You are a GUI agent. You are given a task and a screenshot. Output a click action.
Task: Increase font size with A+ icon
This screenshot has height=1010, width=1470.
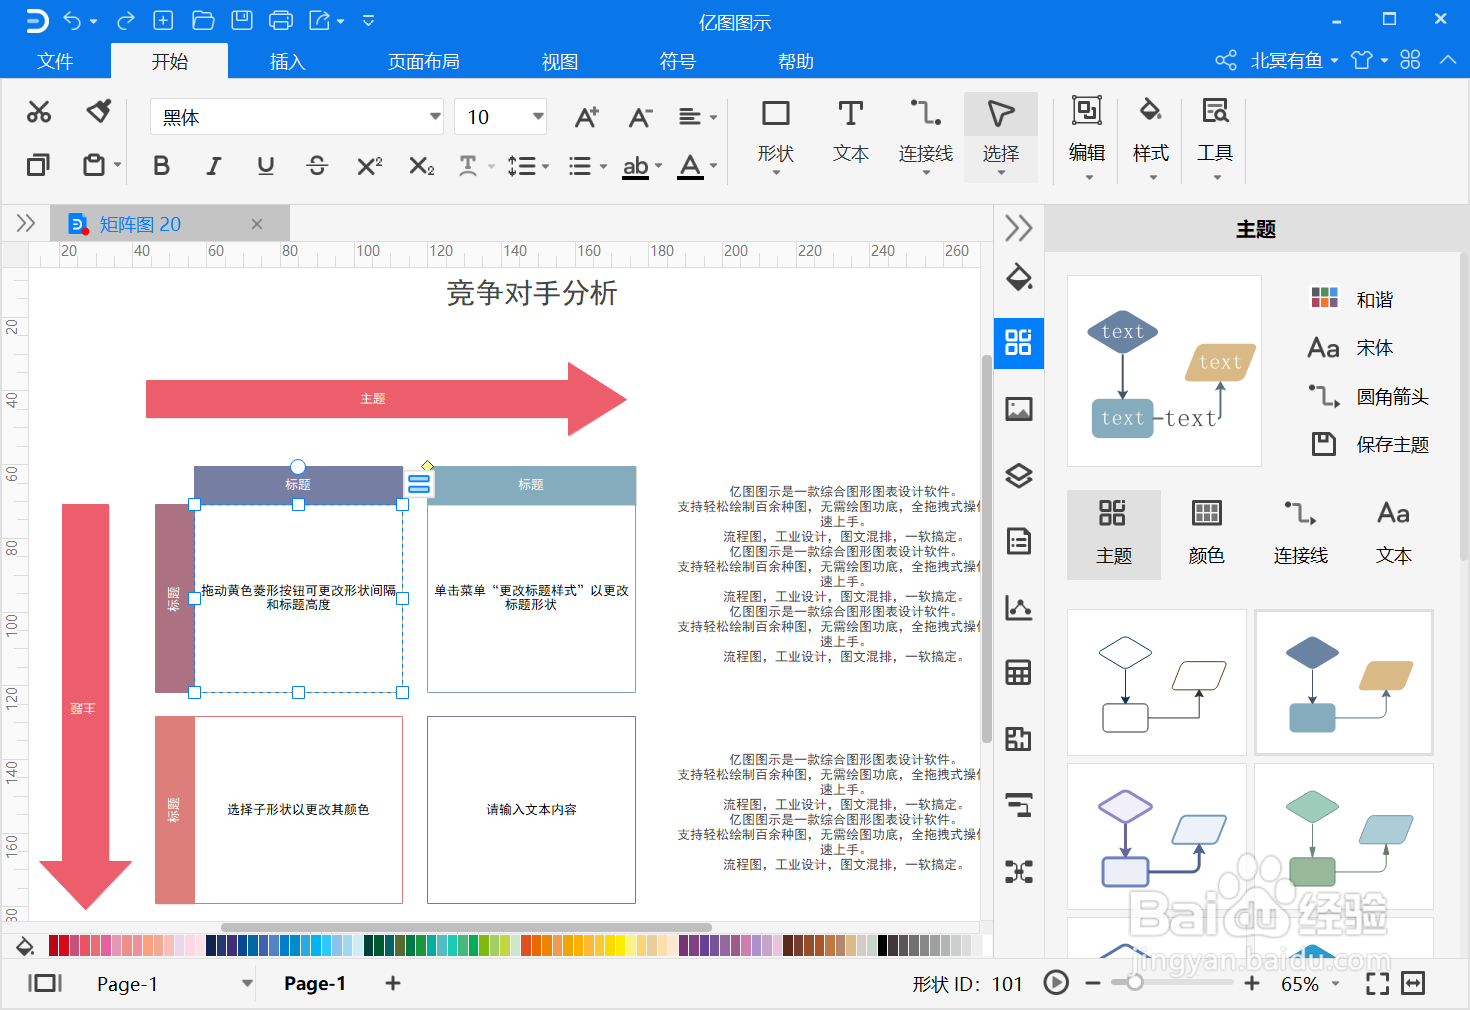pyautogui.click(x=587, y=117)
